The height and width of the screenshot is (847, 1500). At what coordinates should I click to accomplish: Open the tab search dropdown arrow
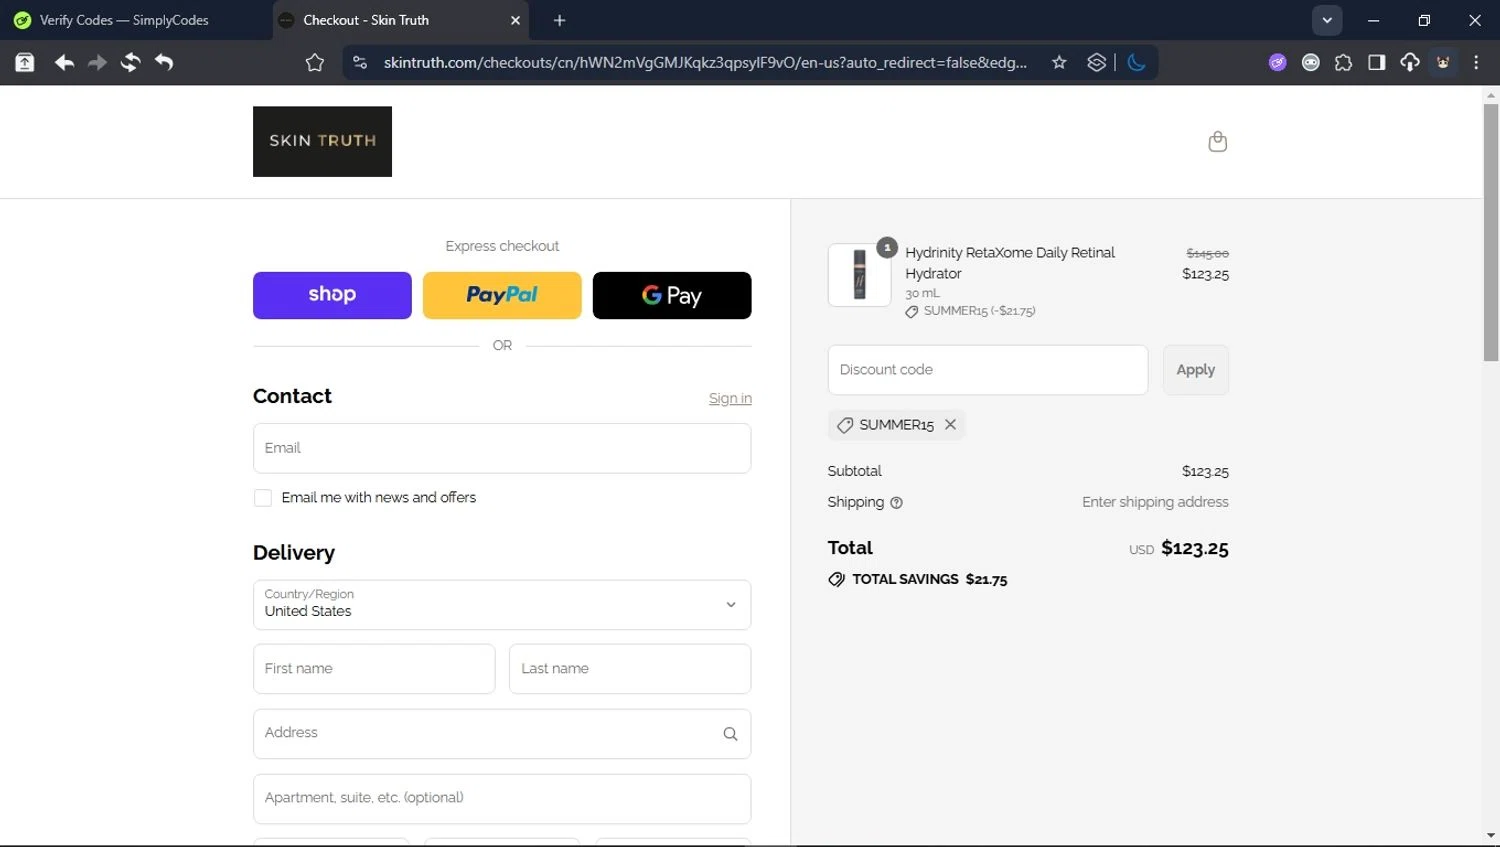[1327, 20]
